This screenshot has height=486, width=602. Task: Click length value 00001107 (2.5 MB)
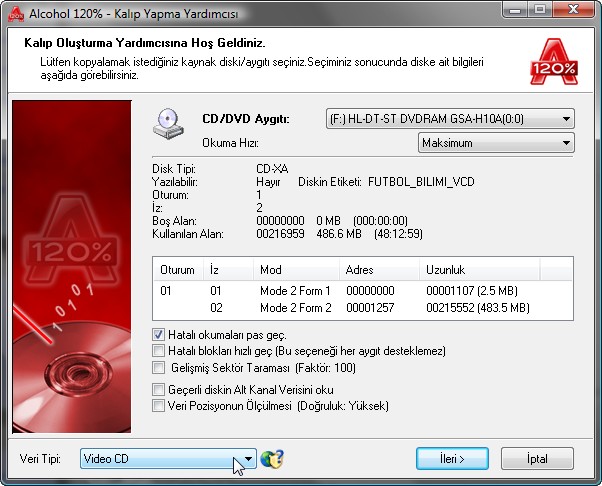pos(472,291)
